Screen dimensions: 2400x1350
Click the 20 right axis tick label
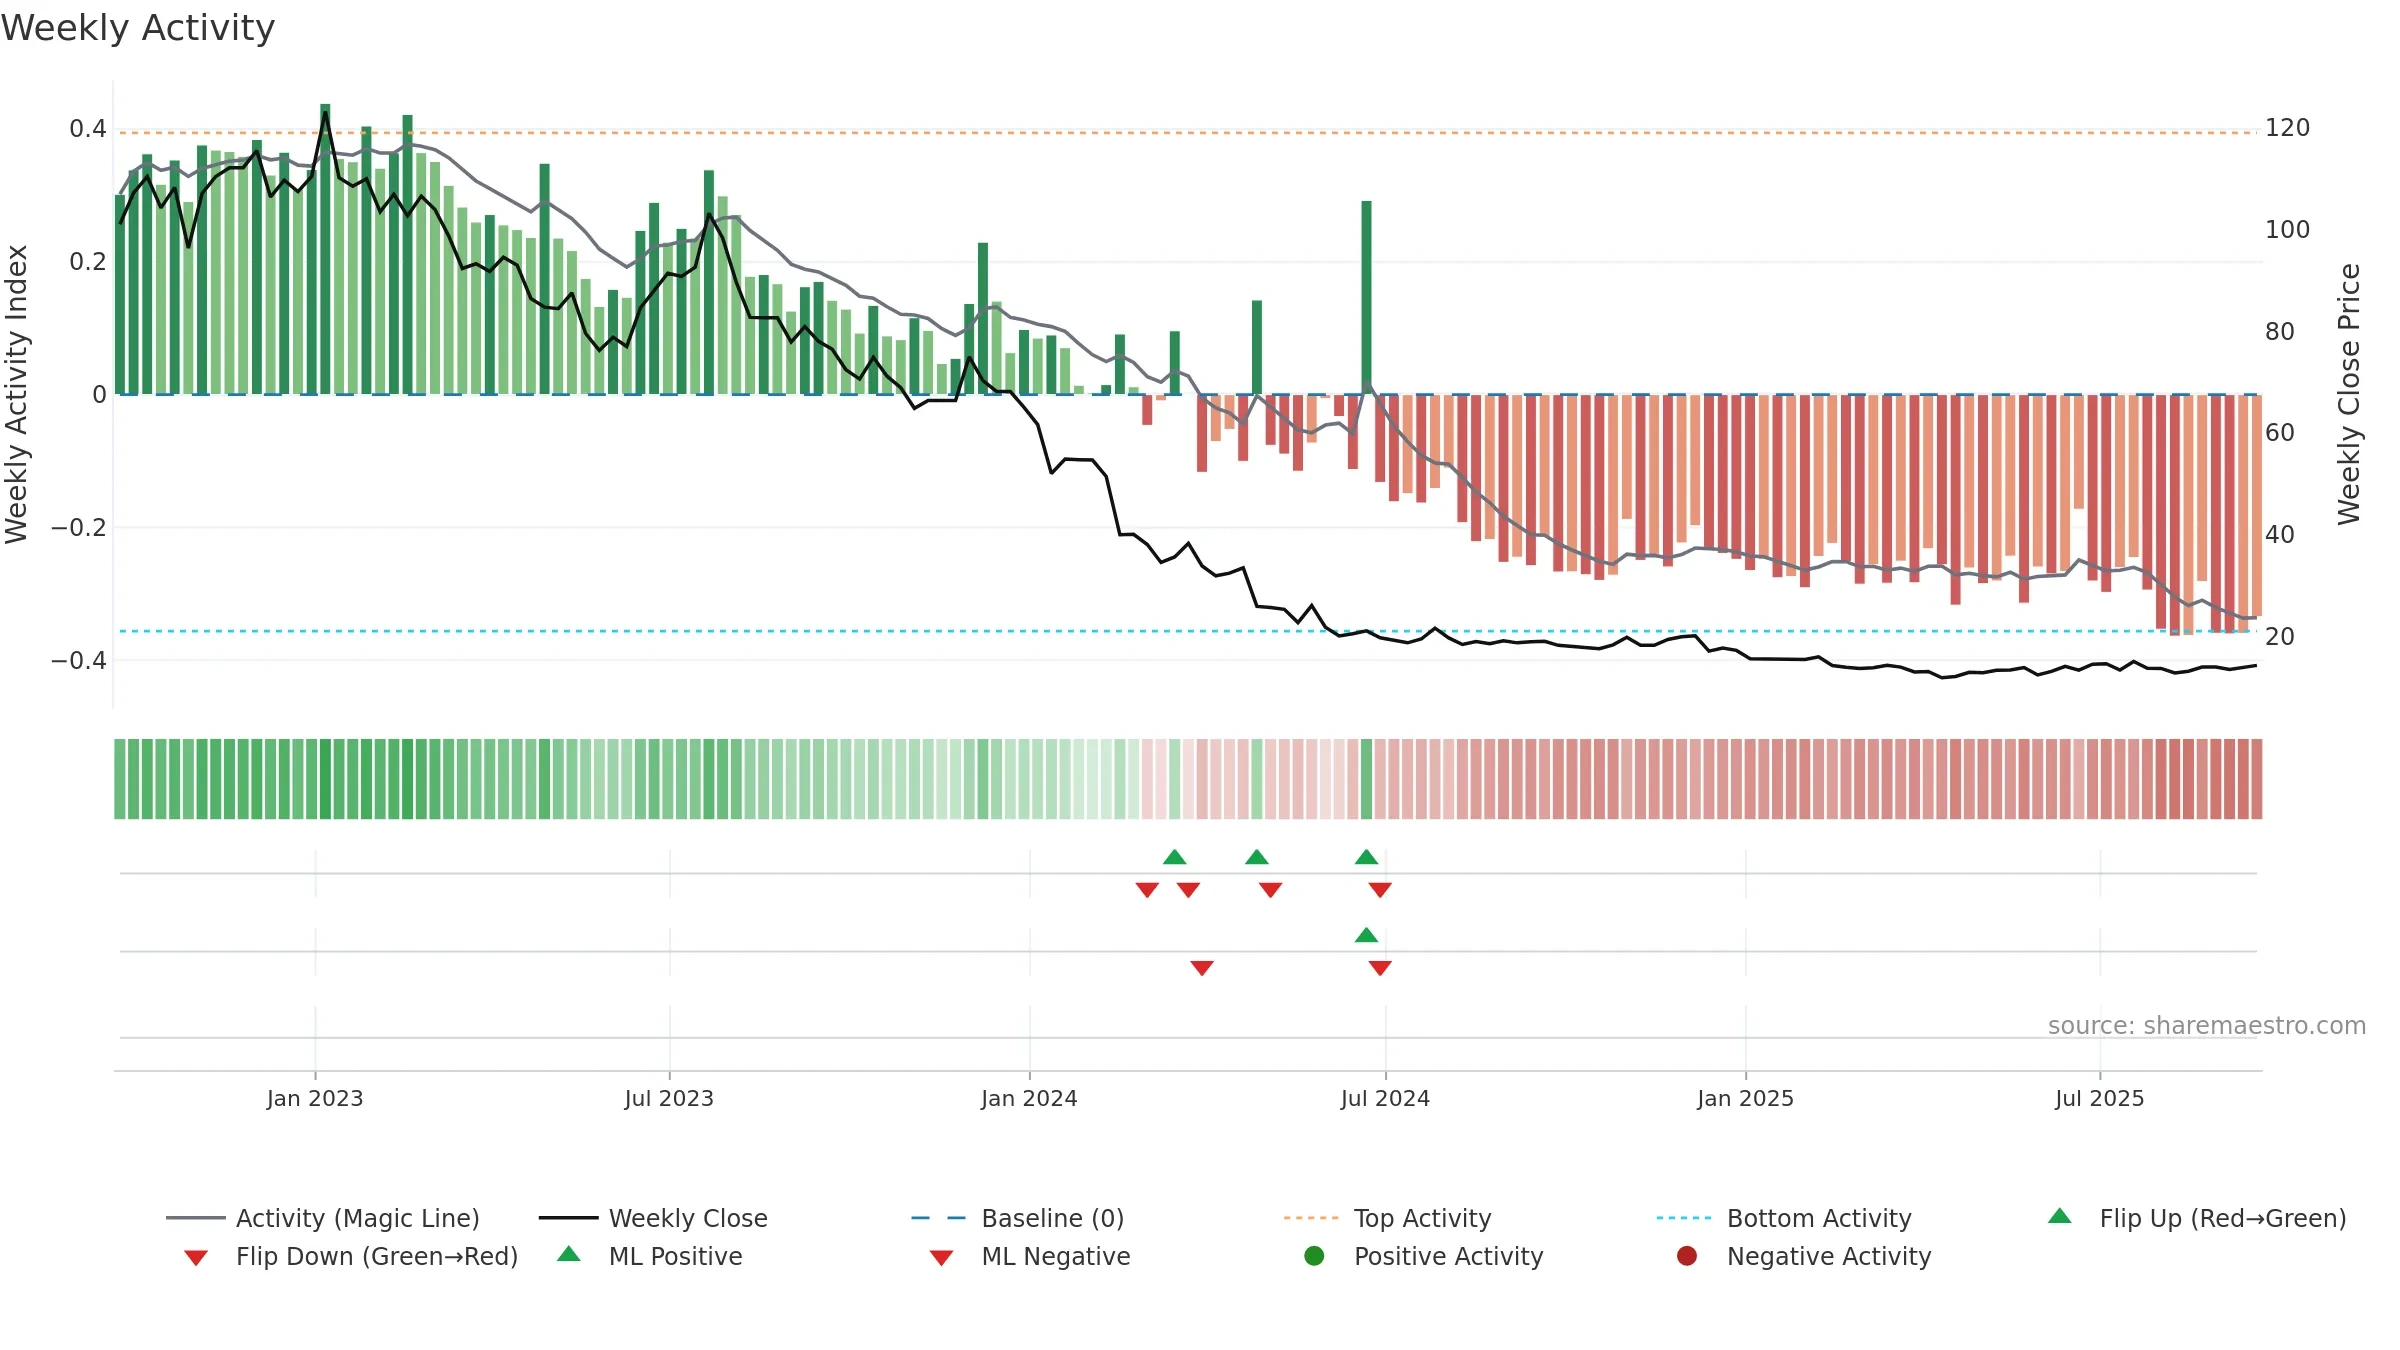coord(2280,636)
